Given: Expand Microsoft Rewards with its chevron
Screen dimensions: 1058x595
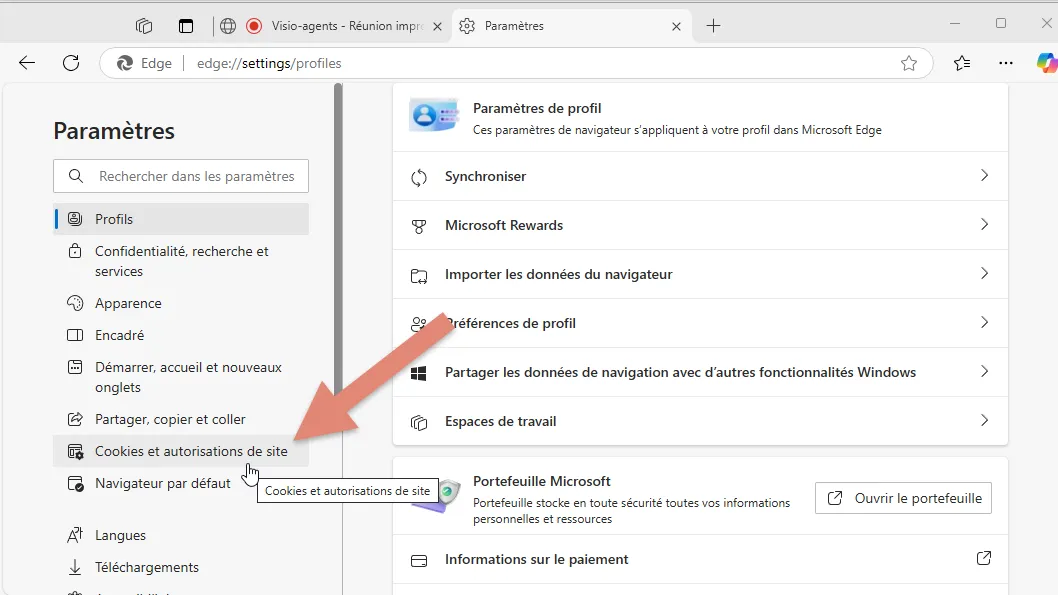Looking at the screenshot, I should (x=984, y=225).
